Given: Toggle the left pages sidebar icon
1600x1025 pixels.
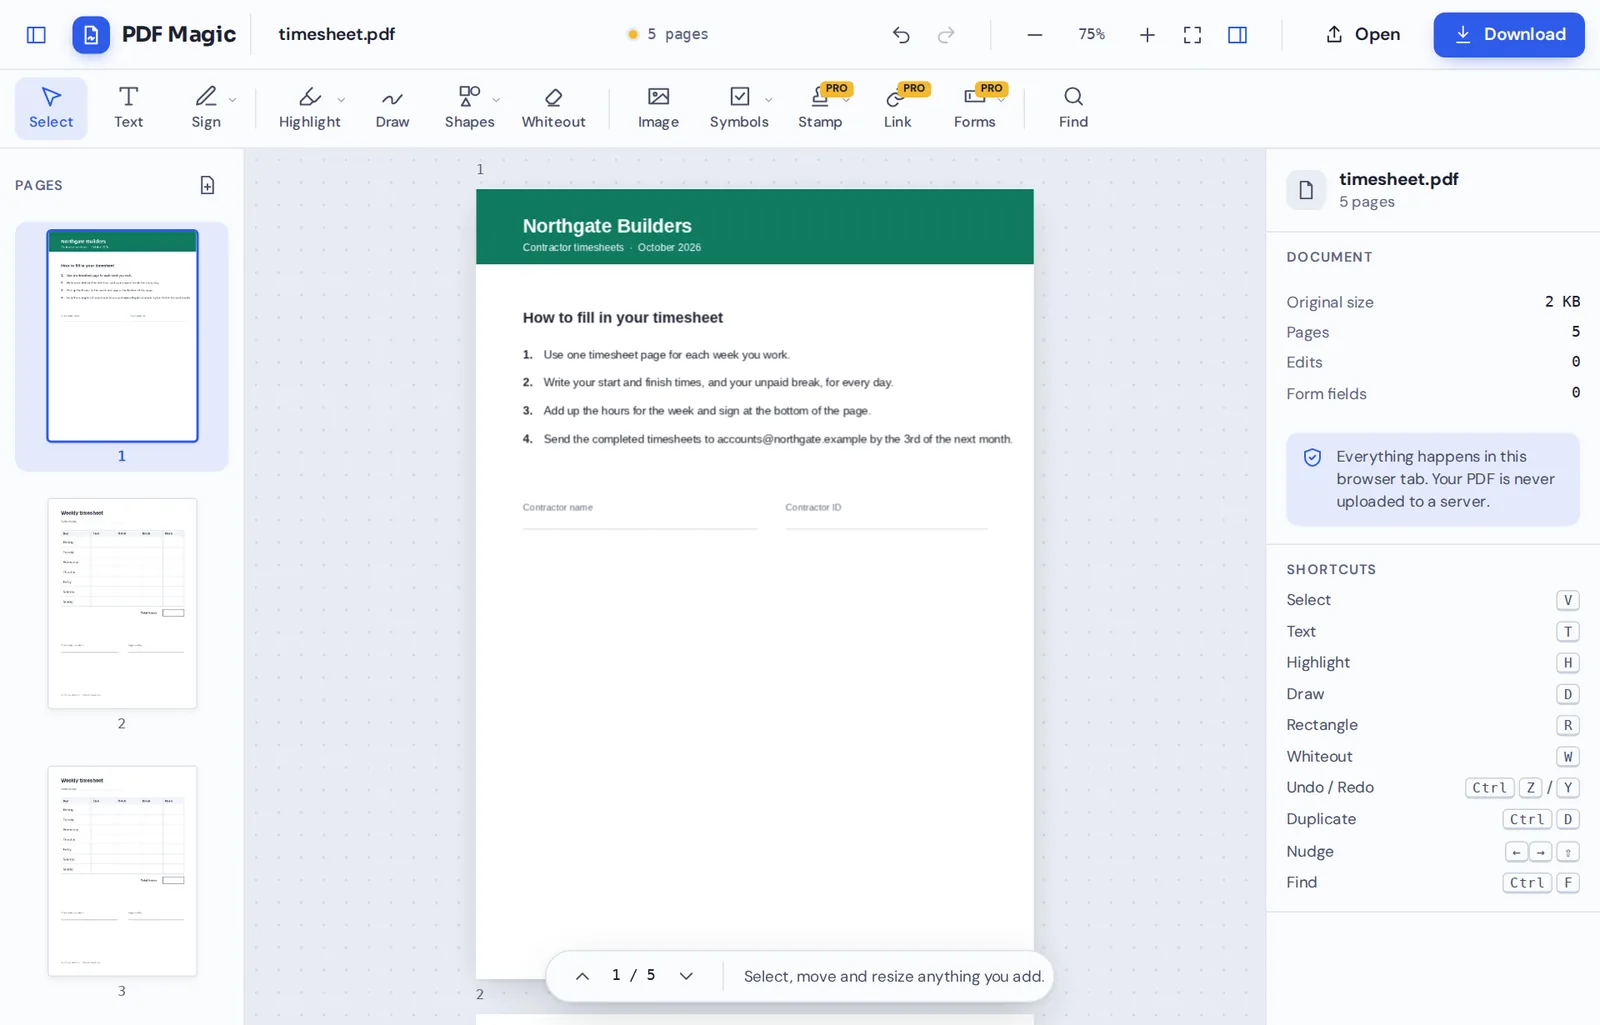Looking at the screenshot, I should click(x=36, y=35).
